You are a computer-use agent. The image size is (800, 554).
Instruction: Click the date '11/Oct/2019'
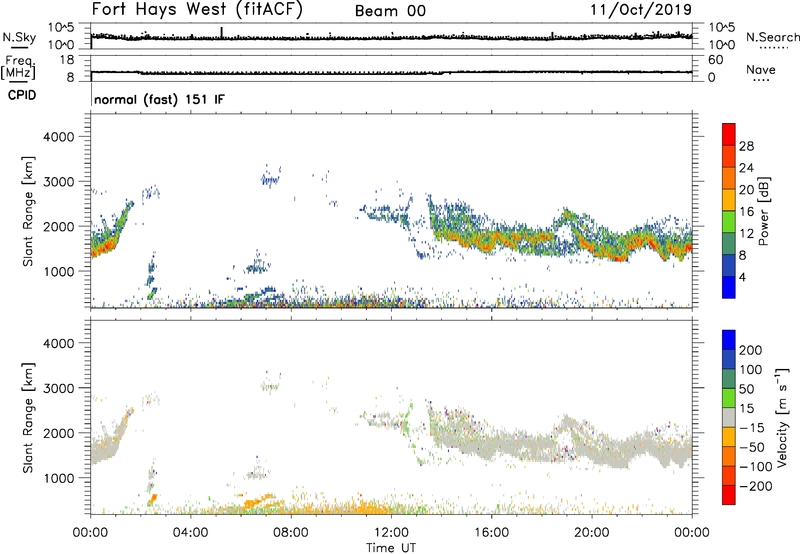[x=641, y=10]
